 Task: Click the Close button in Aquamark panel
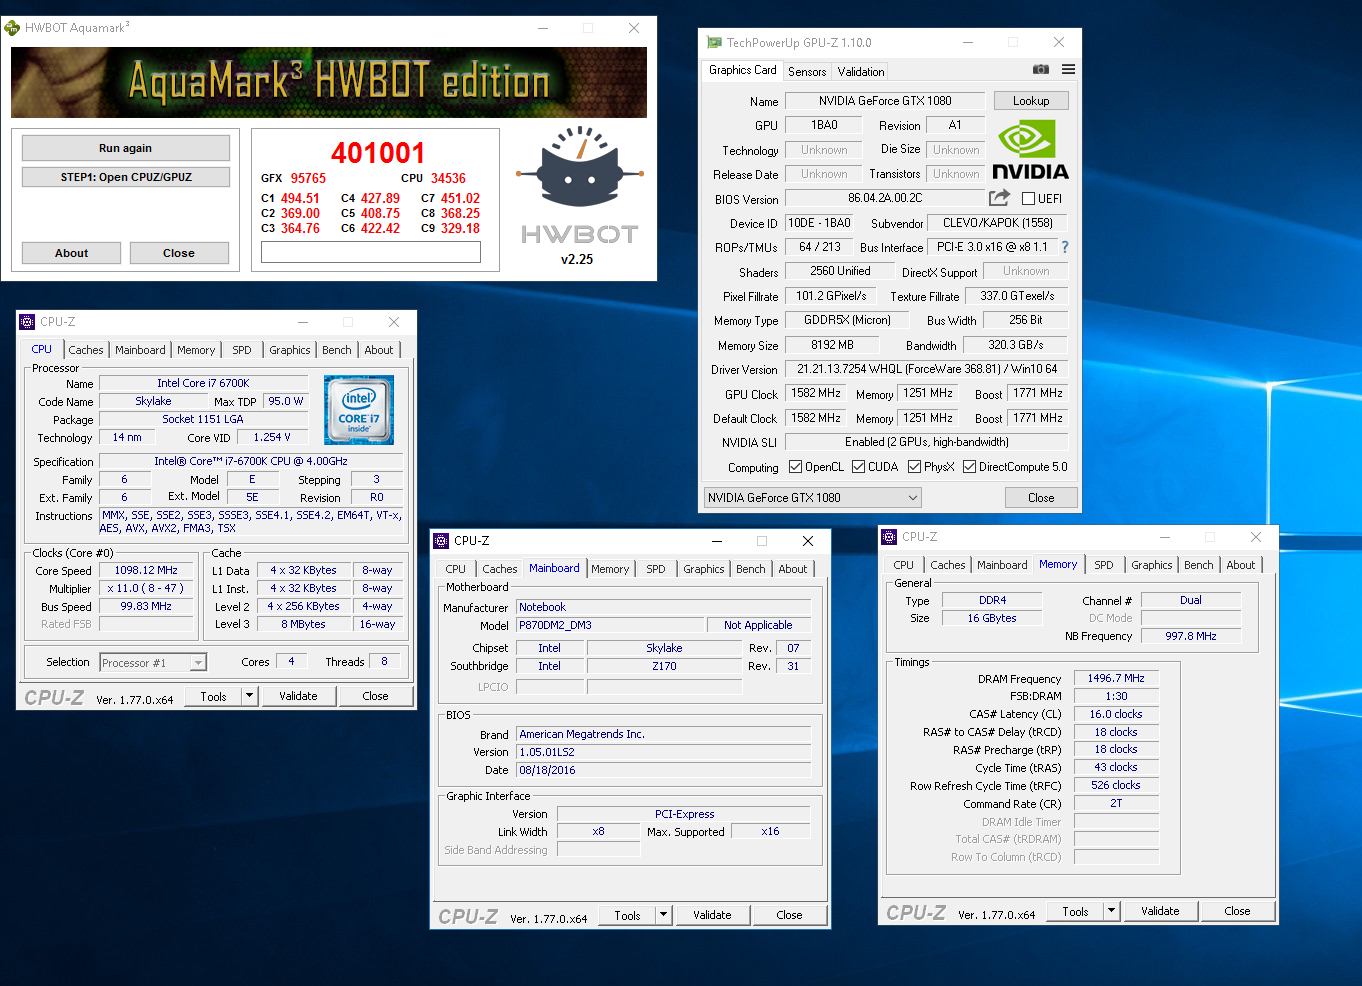tap(179, 253)
